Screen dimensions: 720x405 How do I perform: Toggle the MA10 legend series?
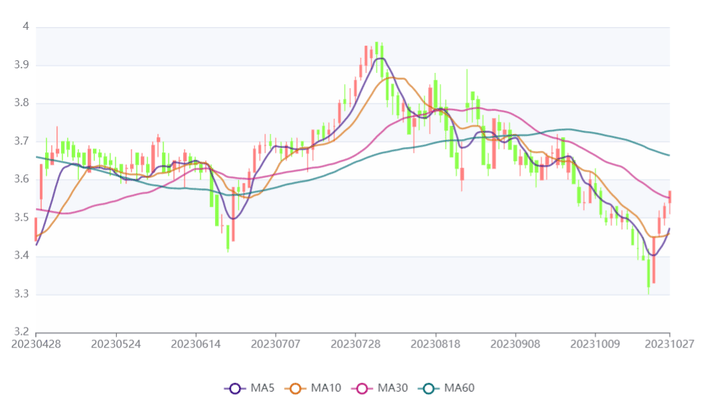coord(313,388)
